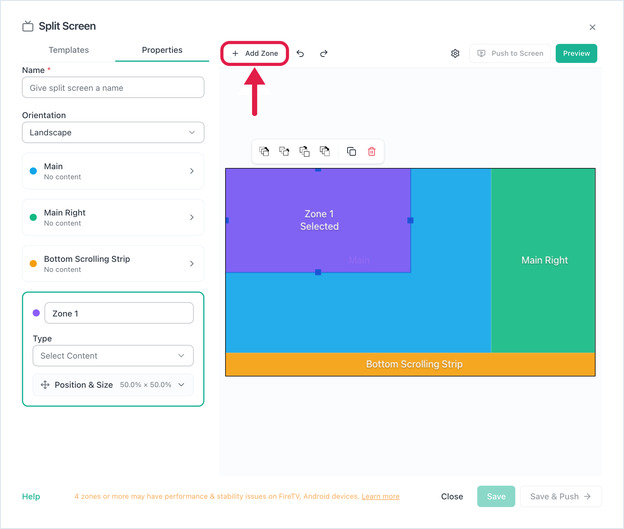
Task: Click the TV icon next to Split Screen
Action: (28, 26)
